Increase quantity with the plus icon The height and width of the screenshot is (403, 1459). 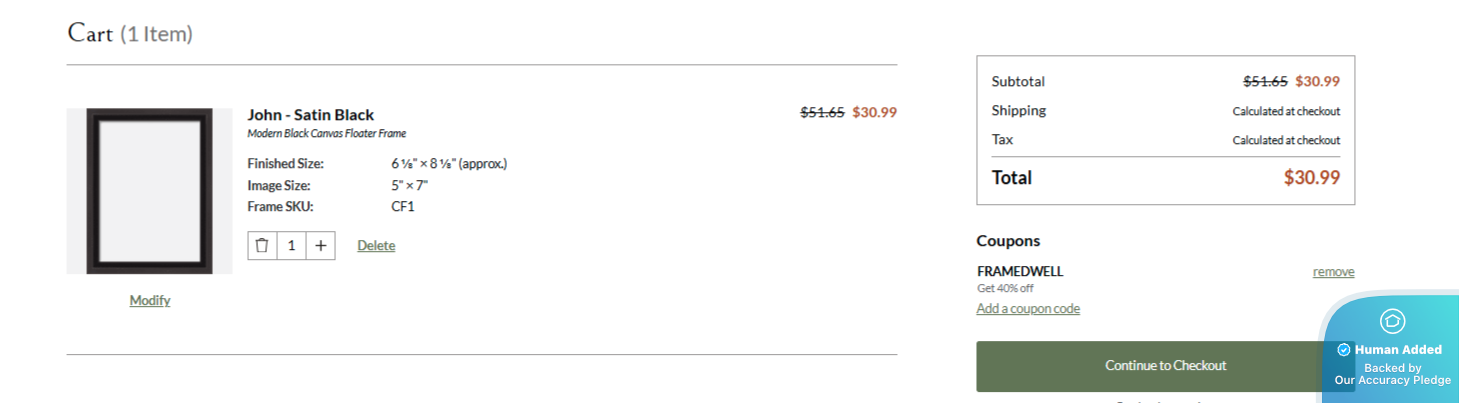[320, 245]
